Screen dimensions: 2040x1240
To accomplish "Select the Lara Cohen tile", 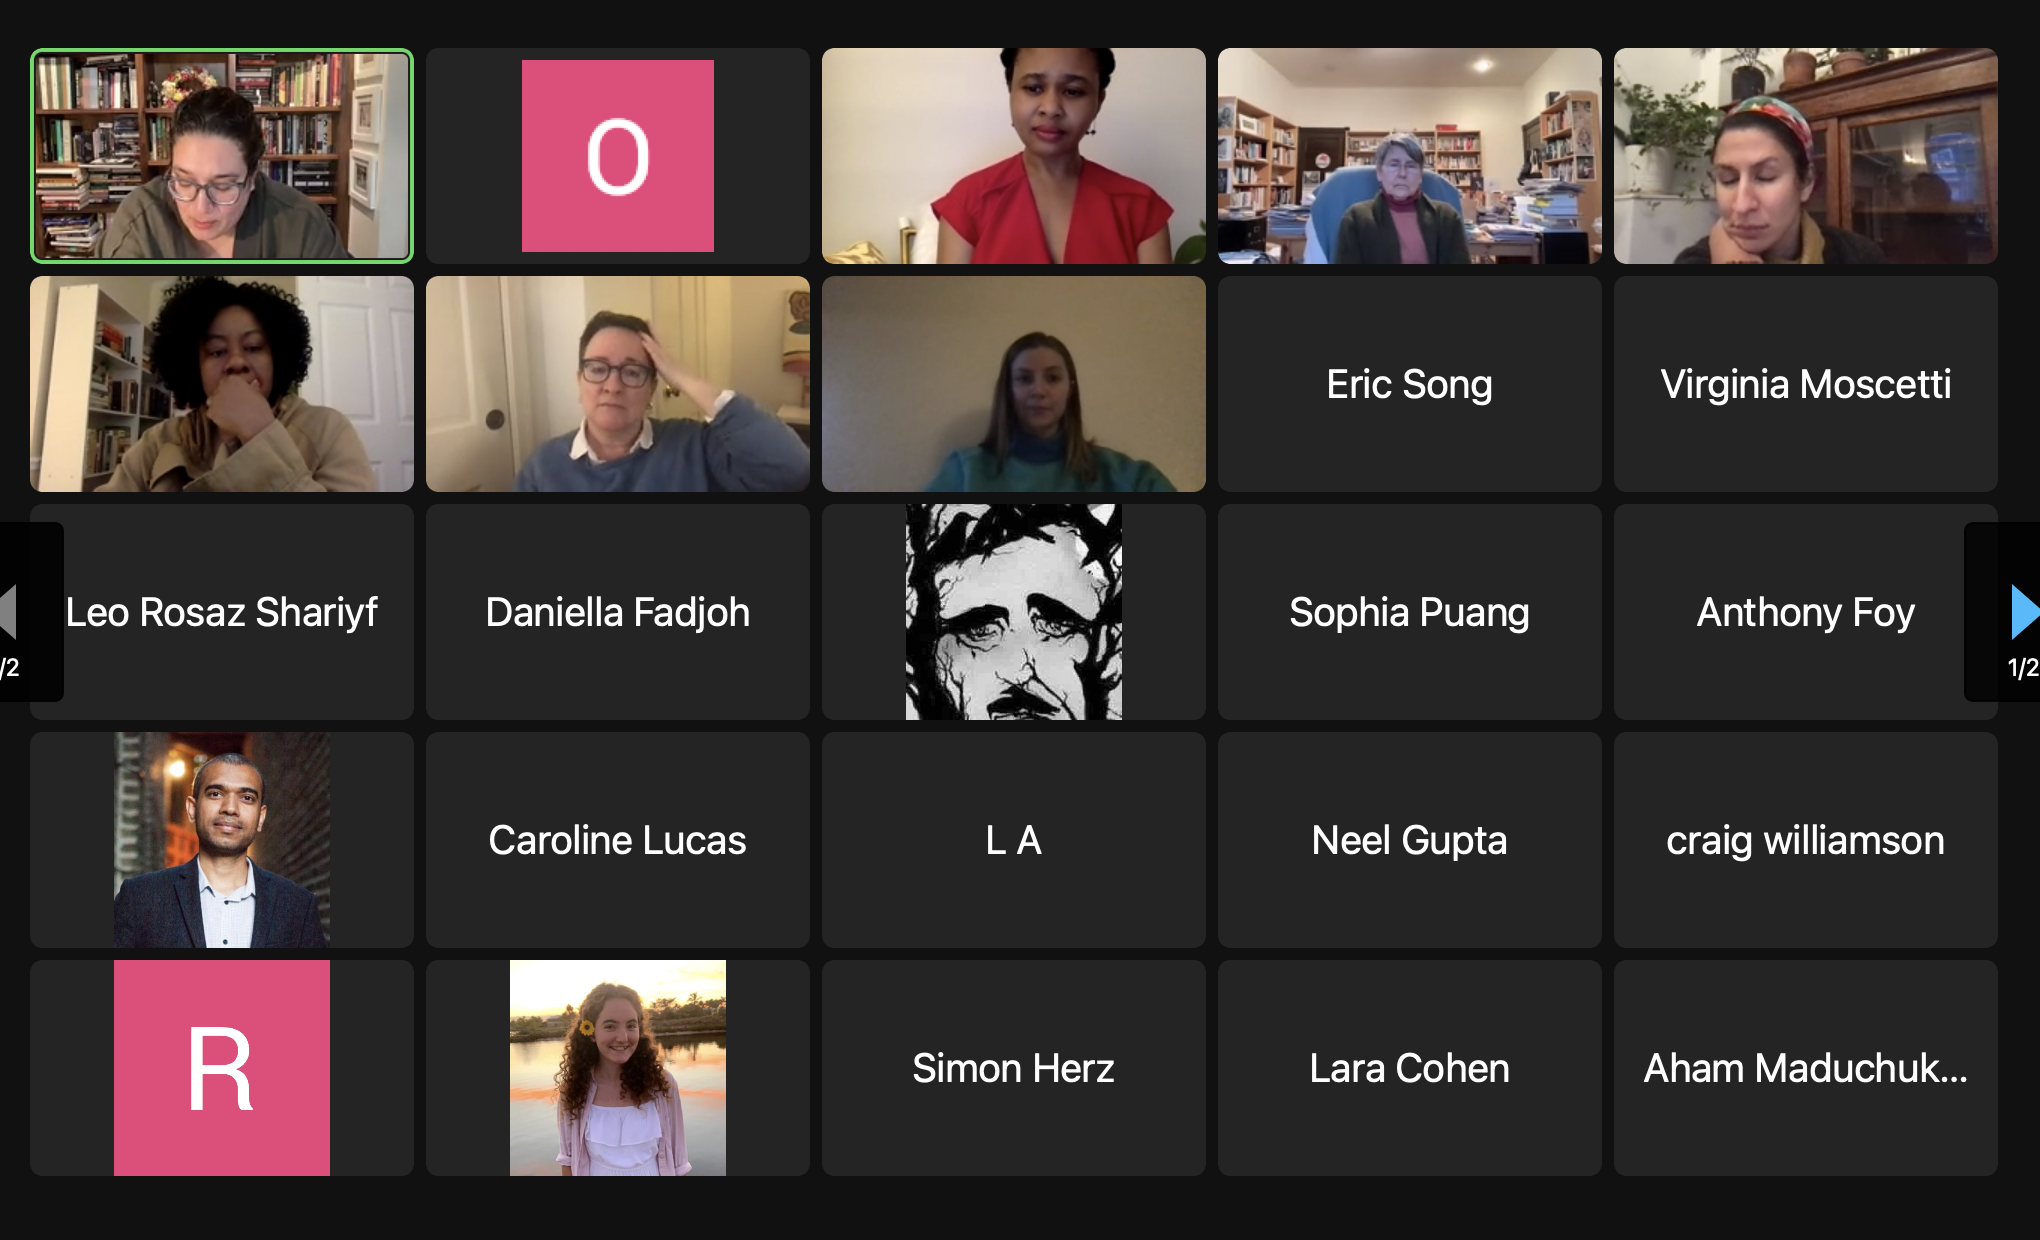I will point(1410,1068).
